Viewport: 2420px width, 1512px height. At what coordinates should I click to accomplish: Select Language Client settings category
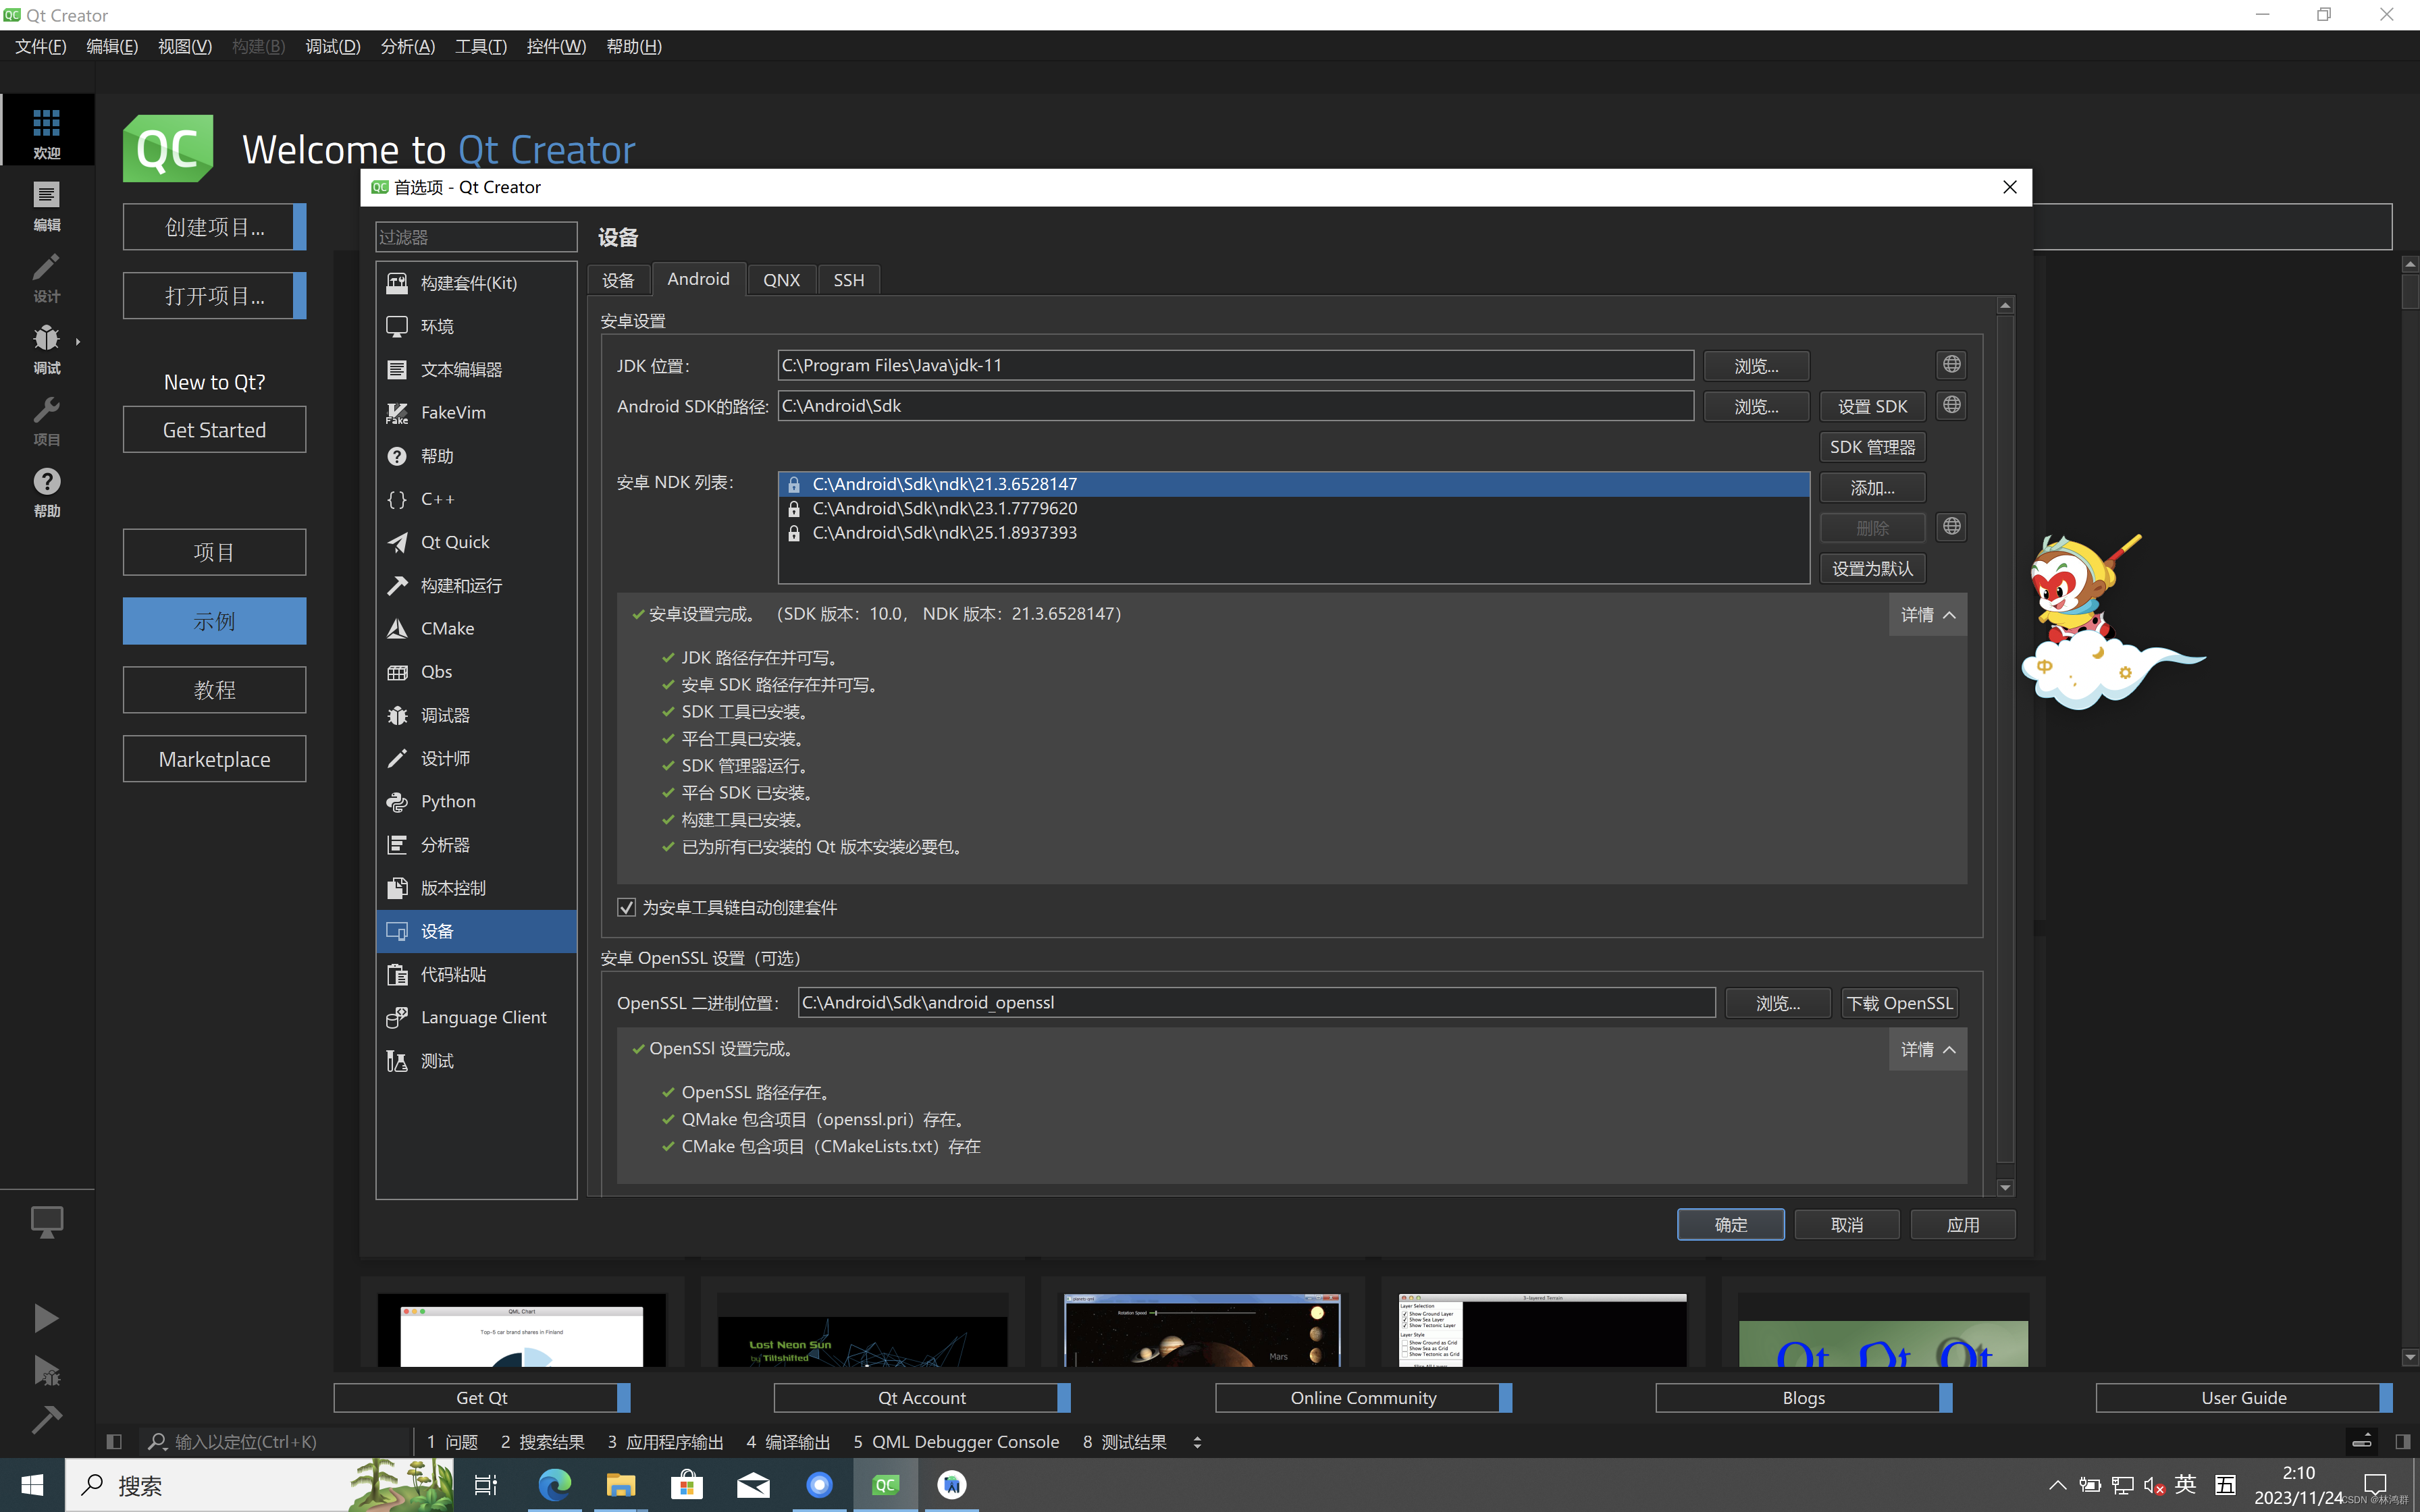[x=476, y=1017]
